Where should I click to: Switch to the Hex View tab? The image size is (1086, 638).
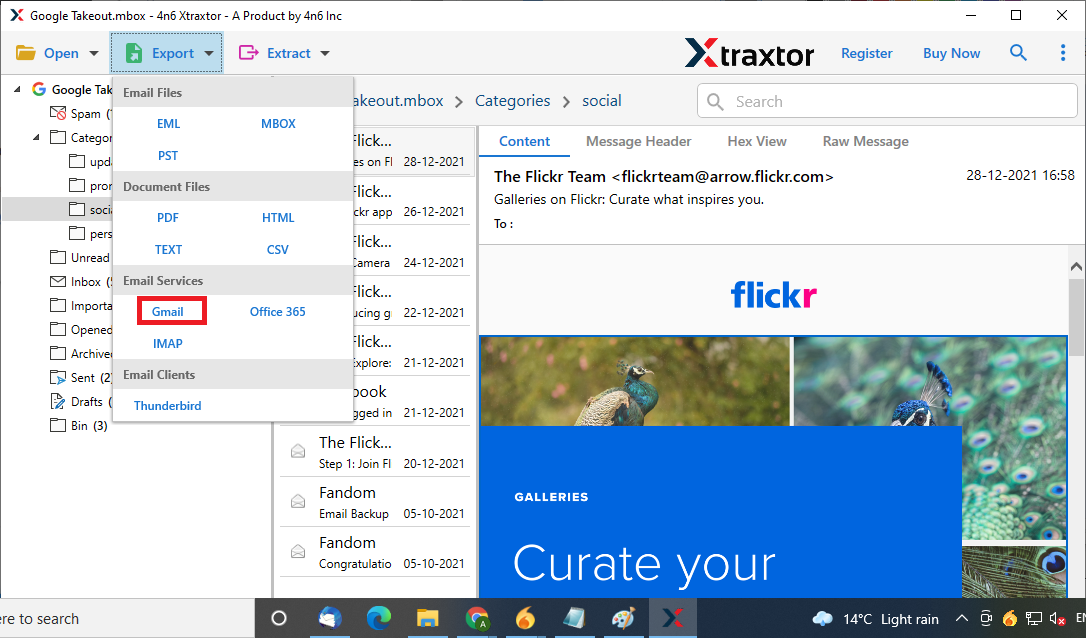pyautogui.click(x=756, y=142)
